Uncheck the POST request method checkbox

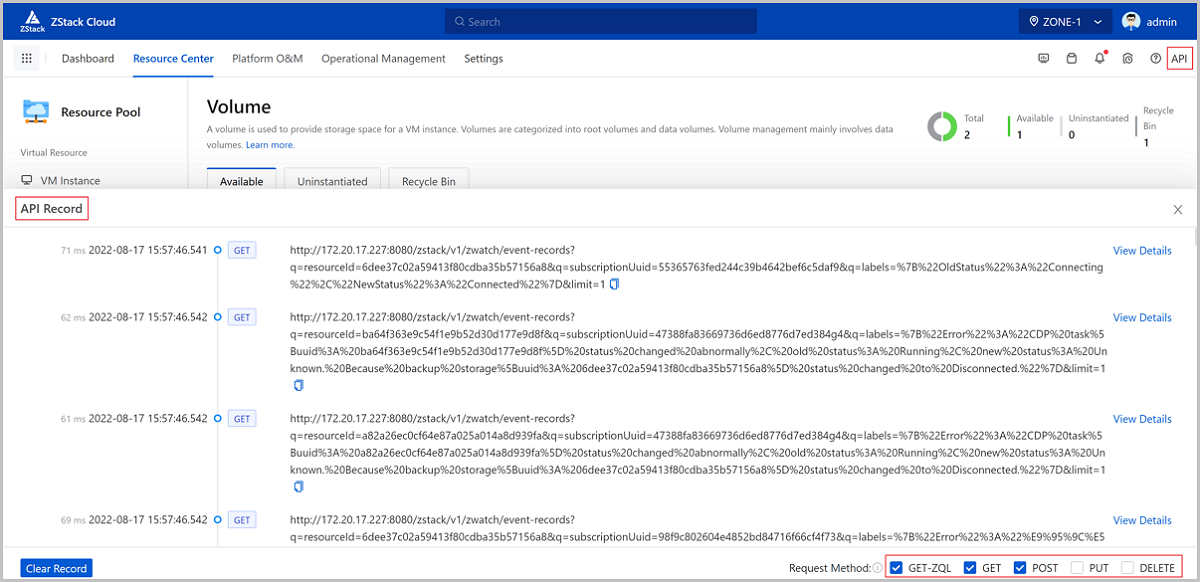point(1019,568)
